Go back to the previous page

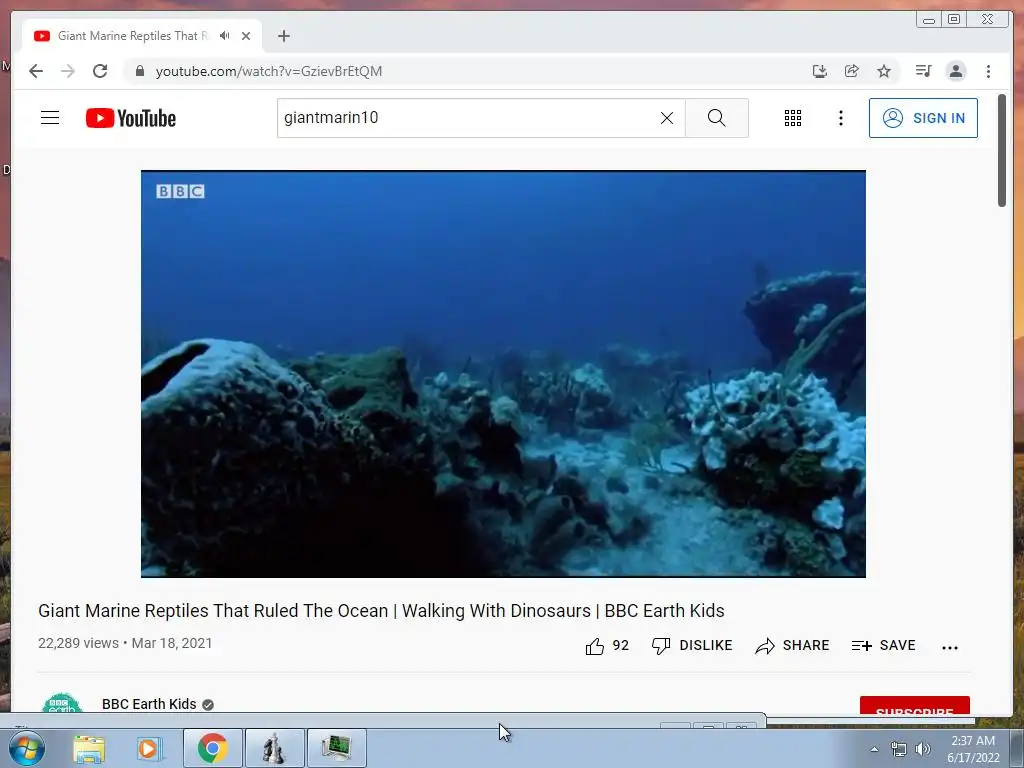tap(36, 71)
